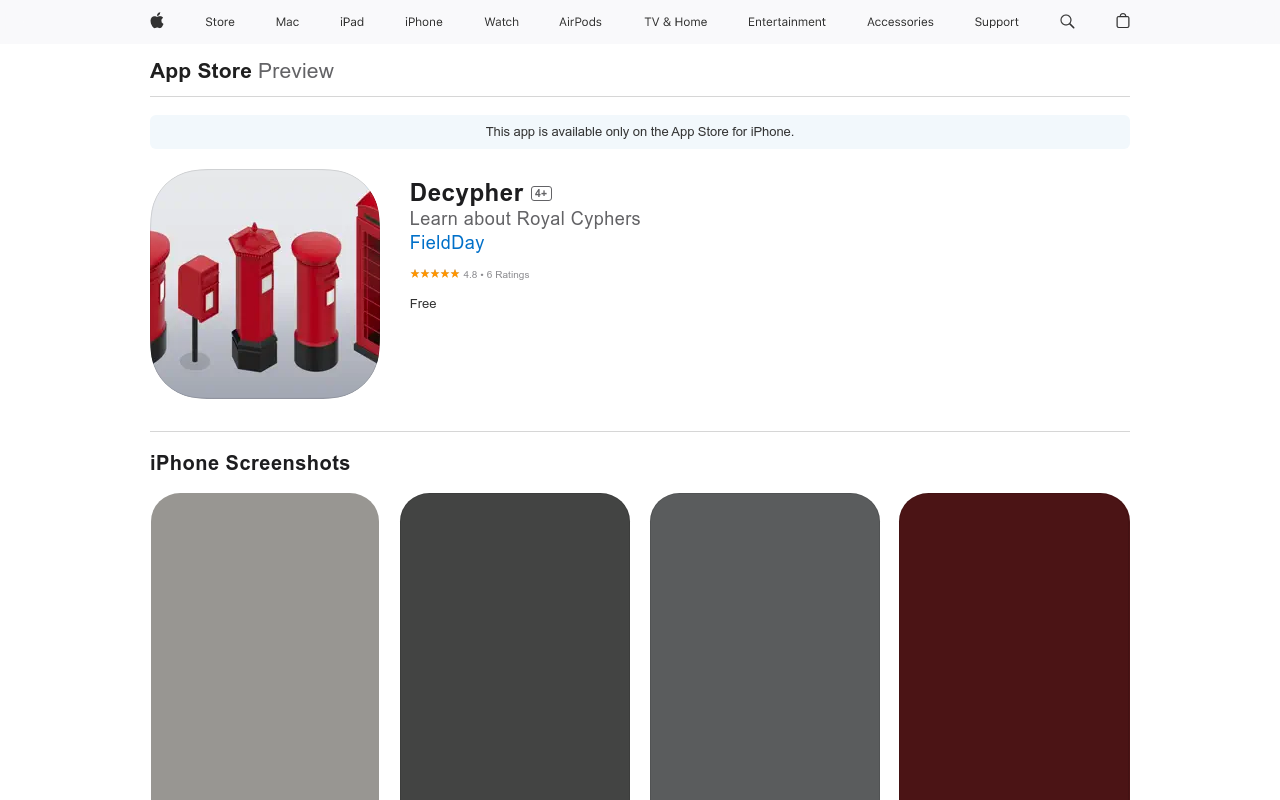Click the Decypher postbox app icon
The height and width of the screenshot is (800, 1280).
click(265, 284)
